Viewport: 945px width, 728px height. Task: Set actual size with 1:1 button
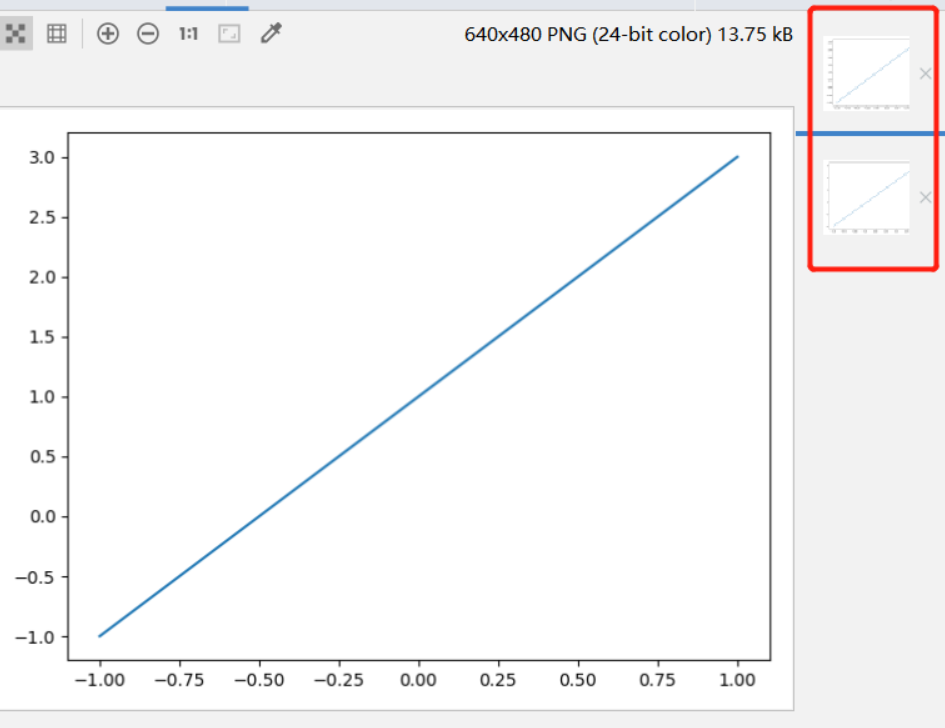pyautogui.click(x=188, y=34)
